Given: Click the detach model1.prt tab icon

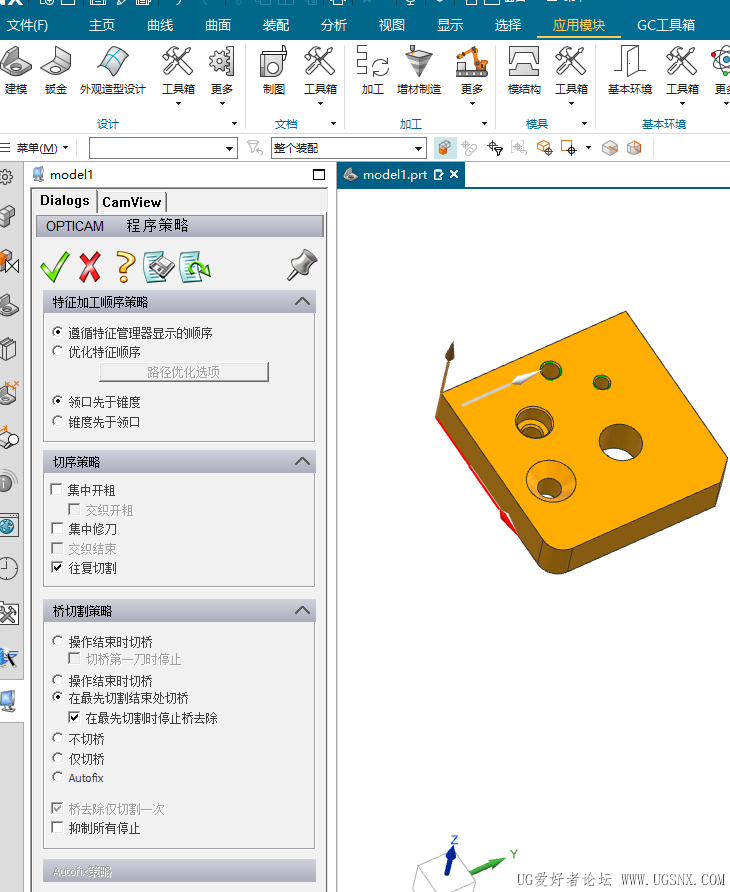Looking at the screenshot, I should click(x=438, y=175).
